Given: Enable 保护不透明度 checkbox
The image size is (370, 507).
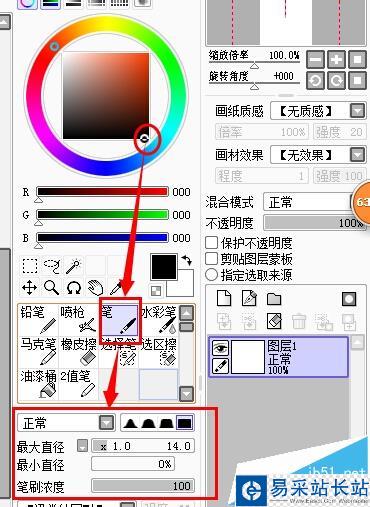Looking at the screenshot, I should click(x=211, y=243).
